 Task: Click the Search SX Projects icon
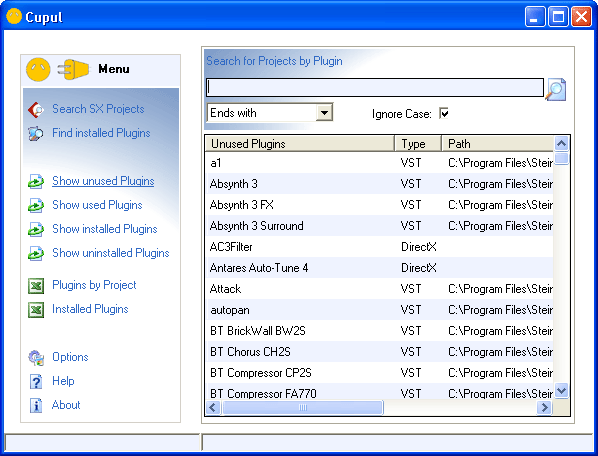point(36,109)
